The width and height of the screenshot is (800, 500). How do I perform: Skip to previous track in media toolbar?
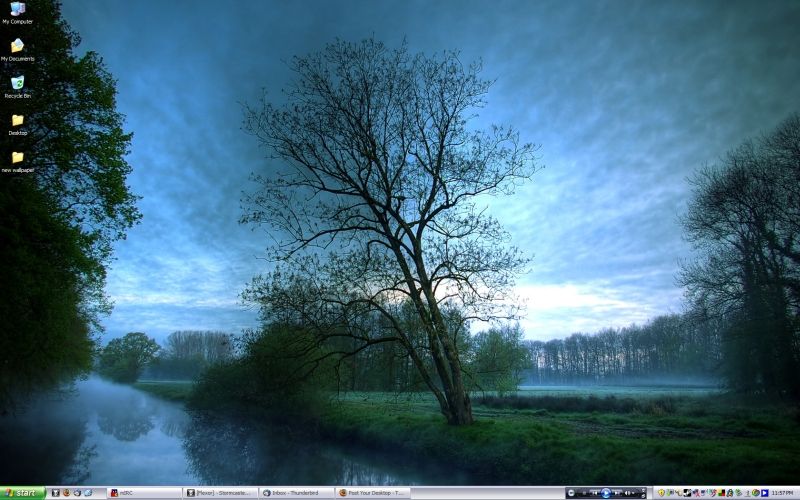595,493
